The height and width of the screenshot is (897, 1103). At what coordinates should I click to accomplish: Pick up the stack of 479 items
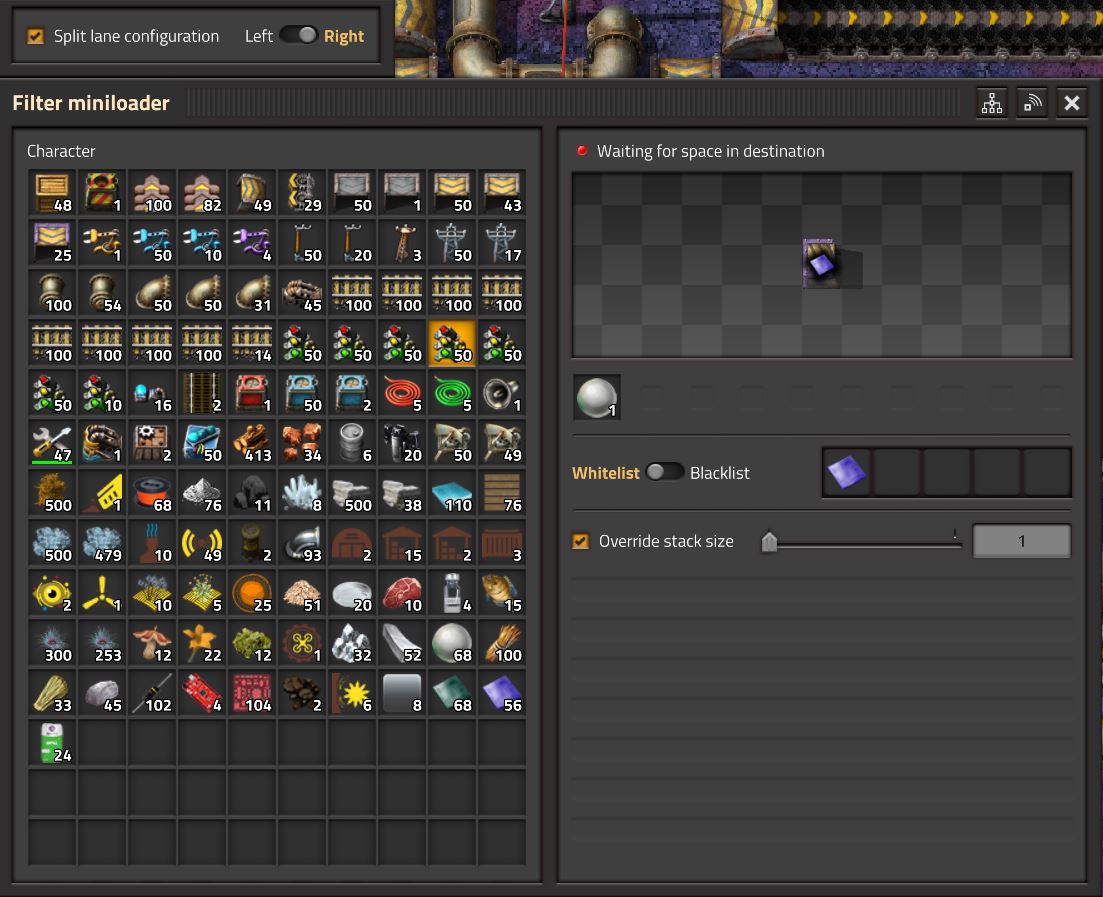tap(102, 542)
